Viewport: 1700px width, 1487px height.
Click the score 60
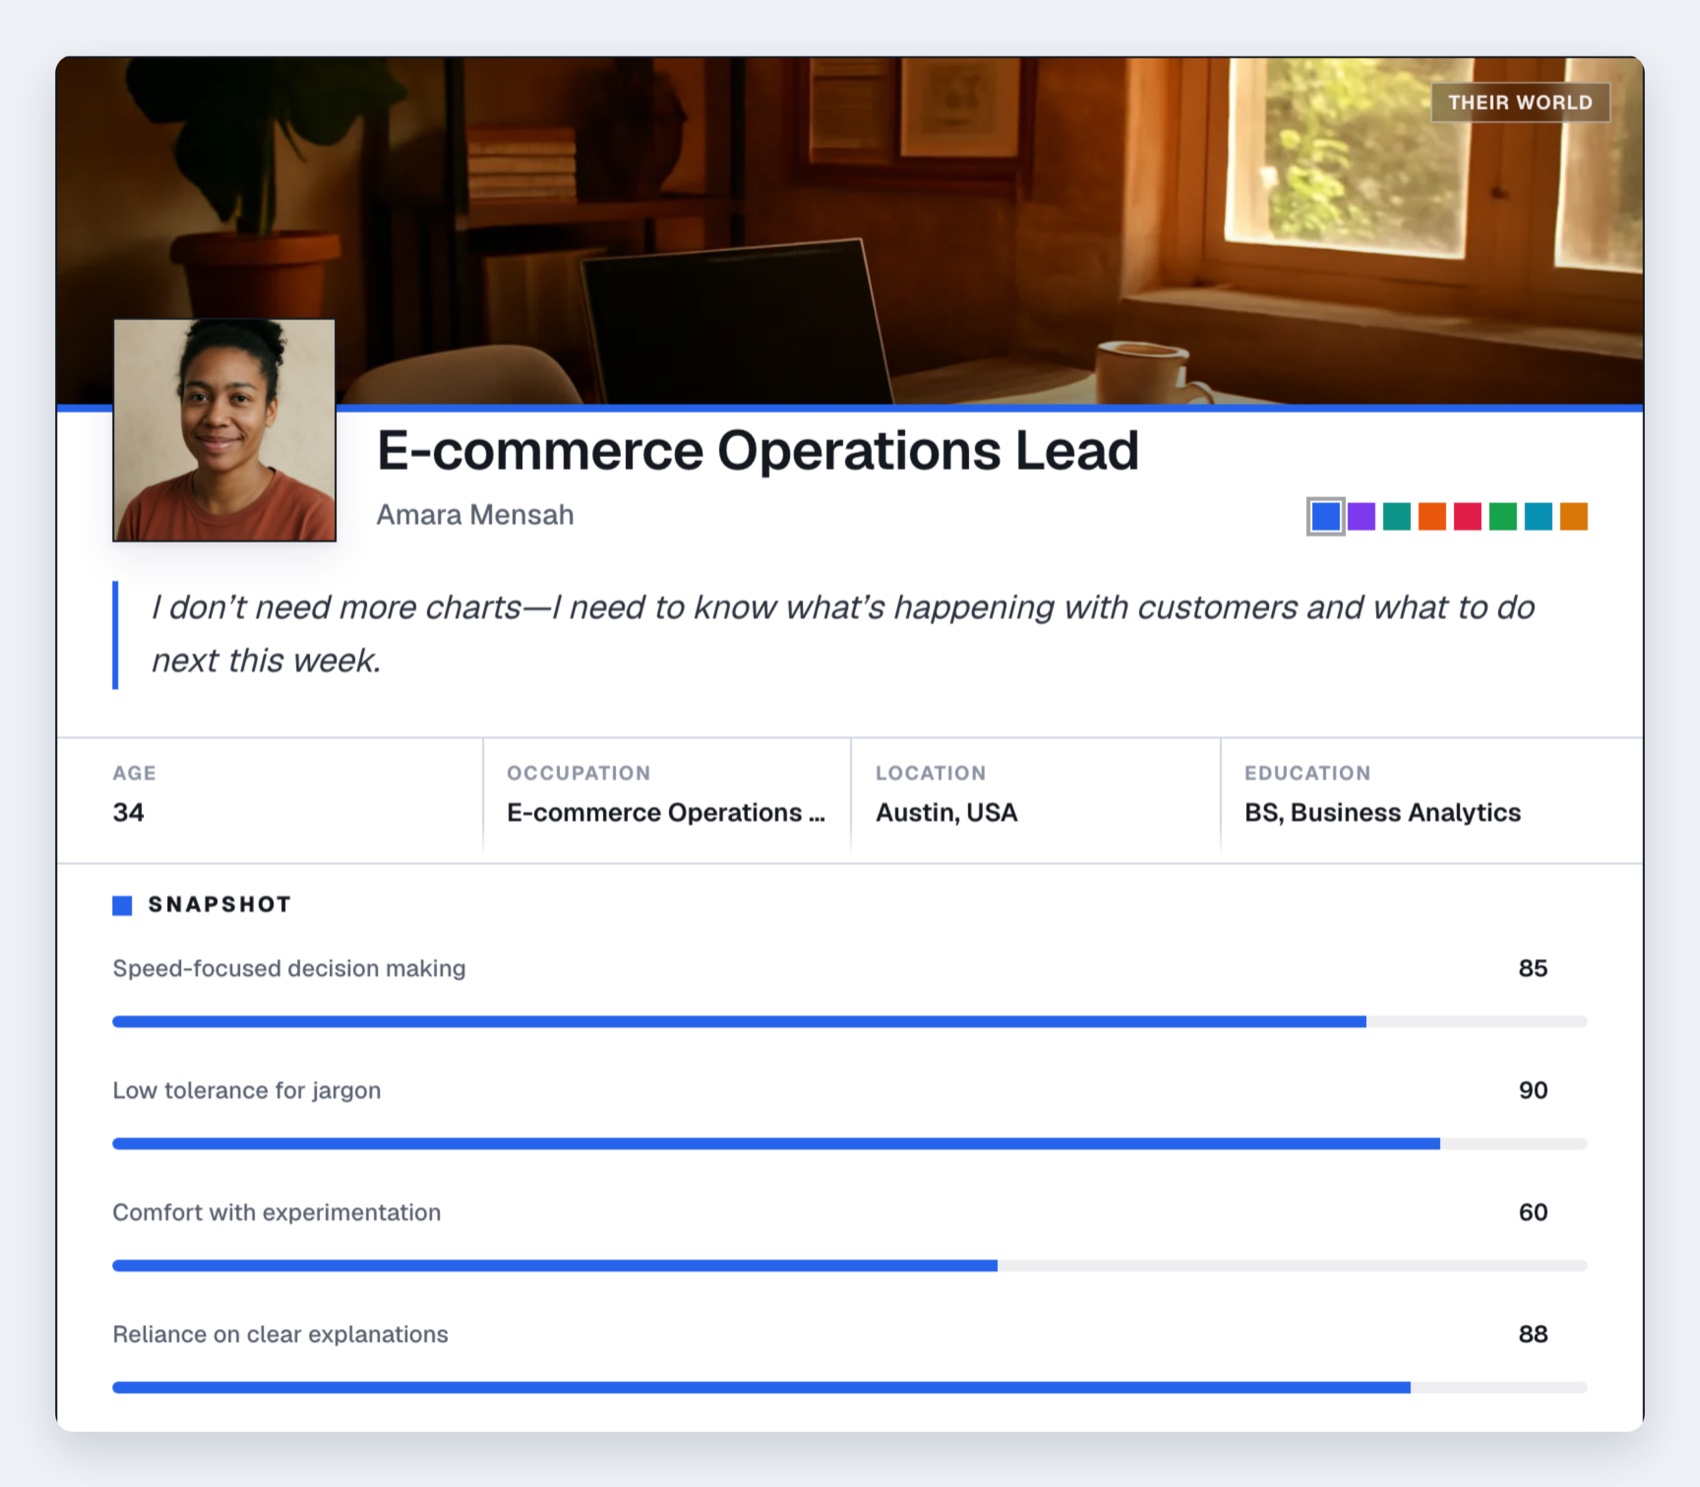(1533, 1212)
